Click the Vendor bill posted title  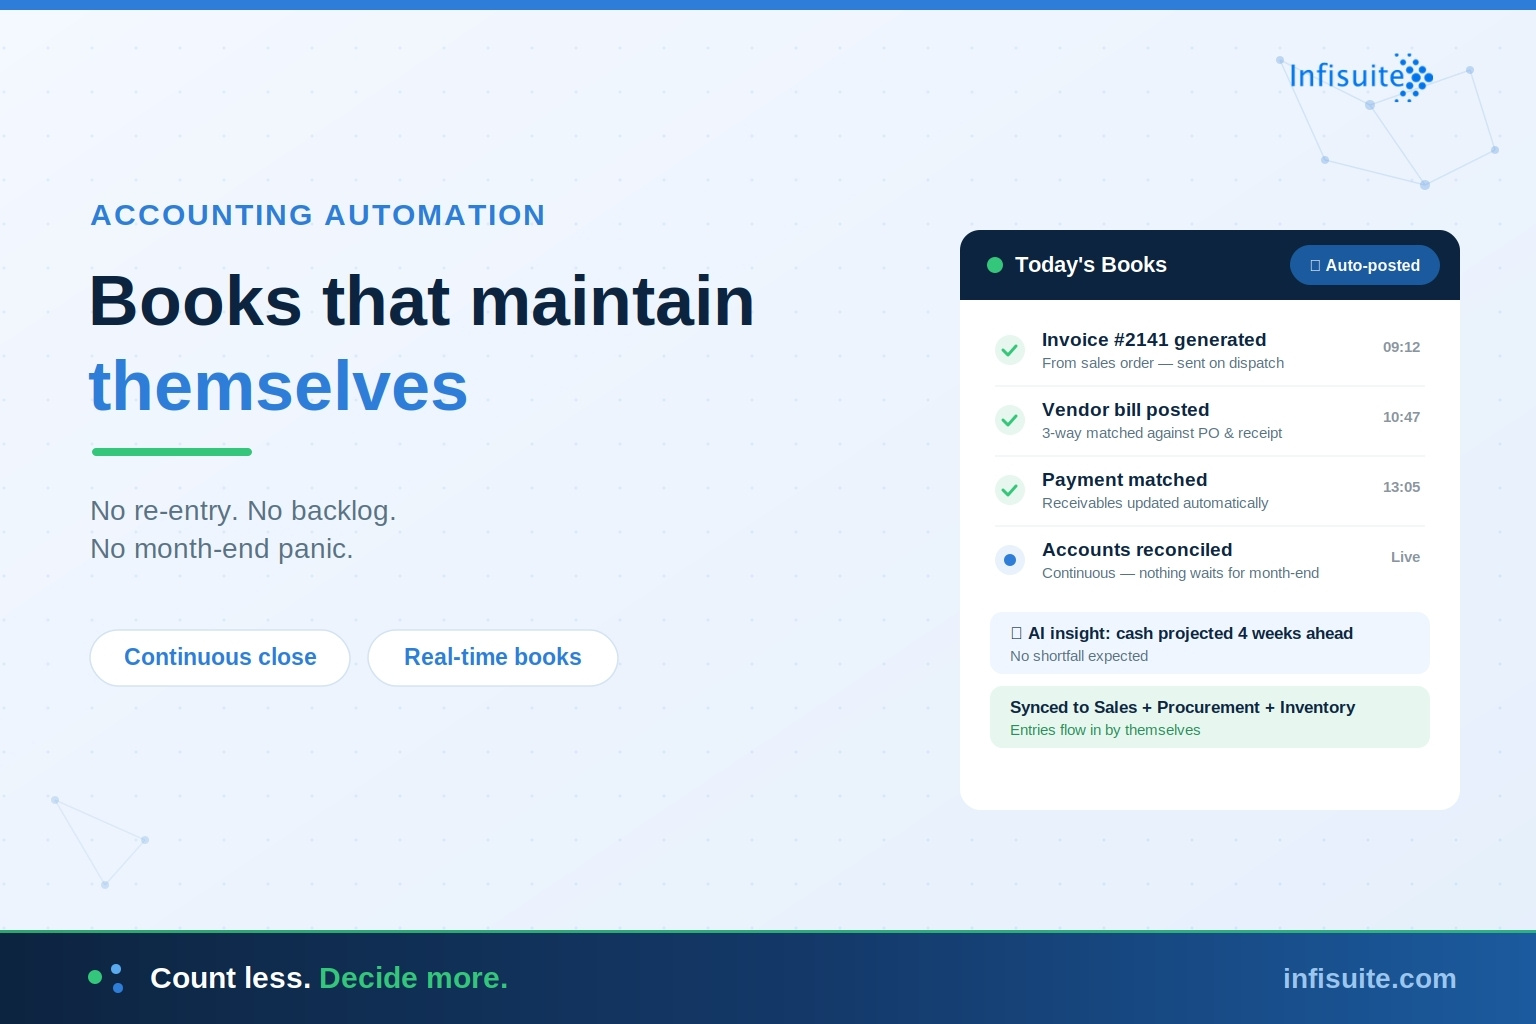click(1126, 410)
